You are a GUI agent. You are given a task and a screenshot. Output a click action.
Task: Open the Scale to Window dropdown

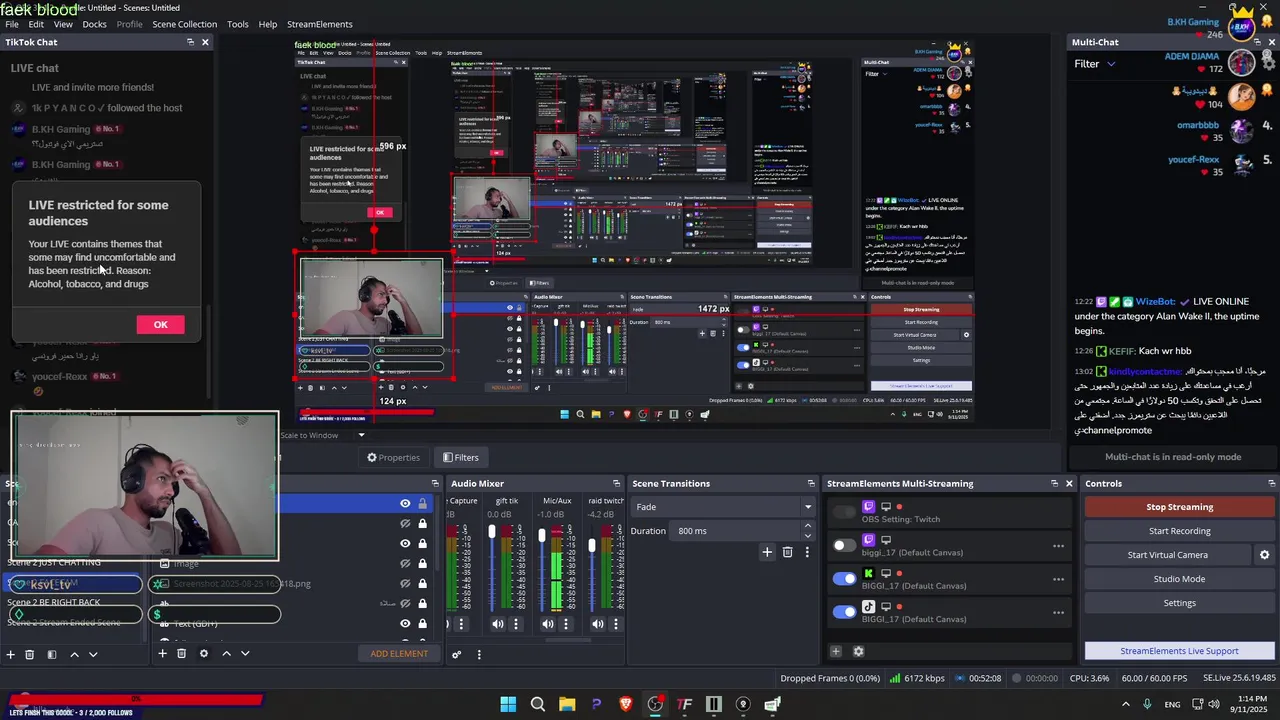pos(323,435)
